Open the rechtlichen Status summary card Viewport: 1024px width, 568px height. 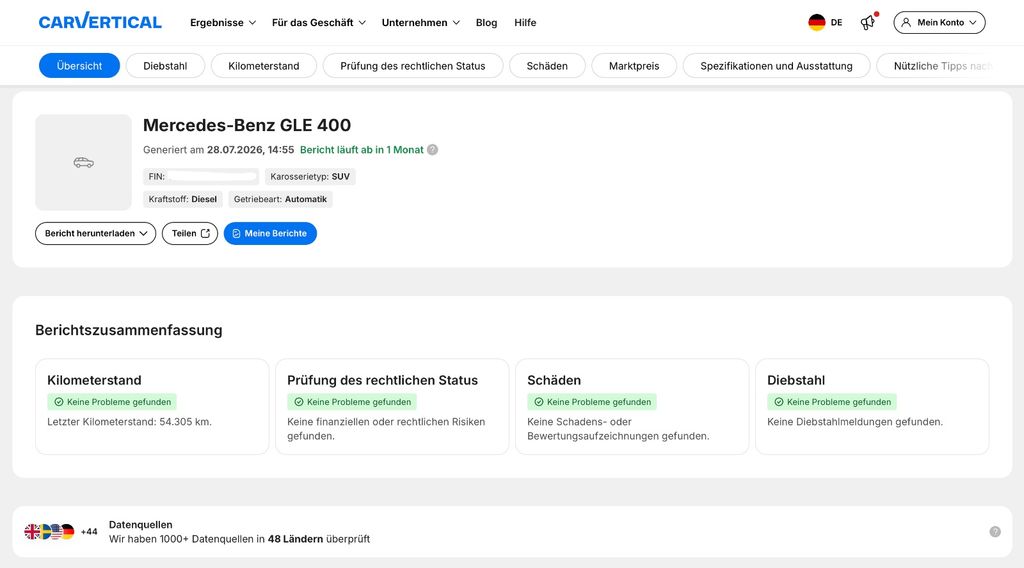(392, 406)
